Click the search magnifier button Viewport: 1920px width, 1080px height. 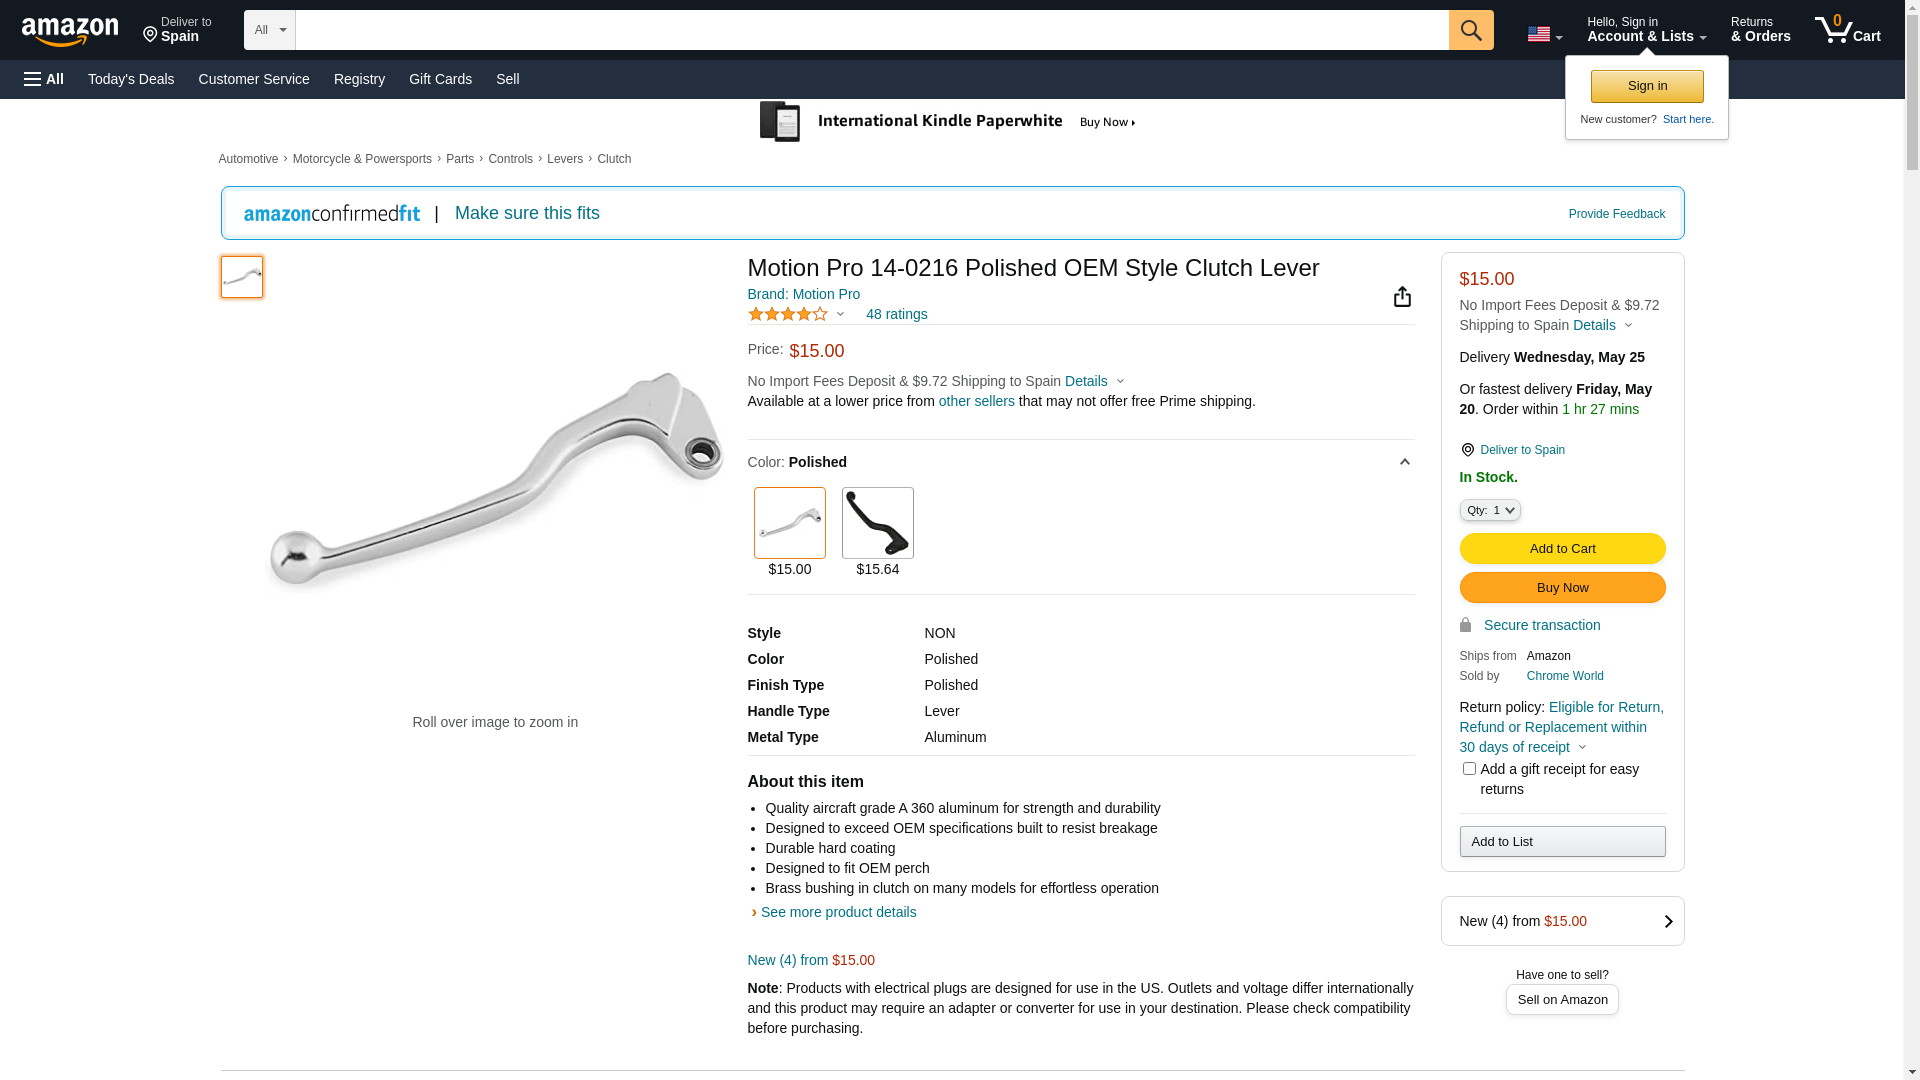(1471, 30)
